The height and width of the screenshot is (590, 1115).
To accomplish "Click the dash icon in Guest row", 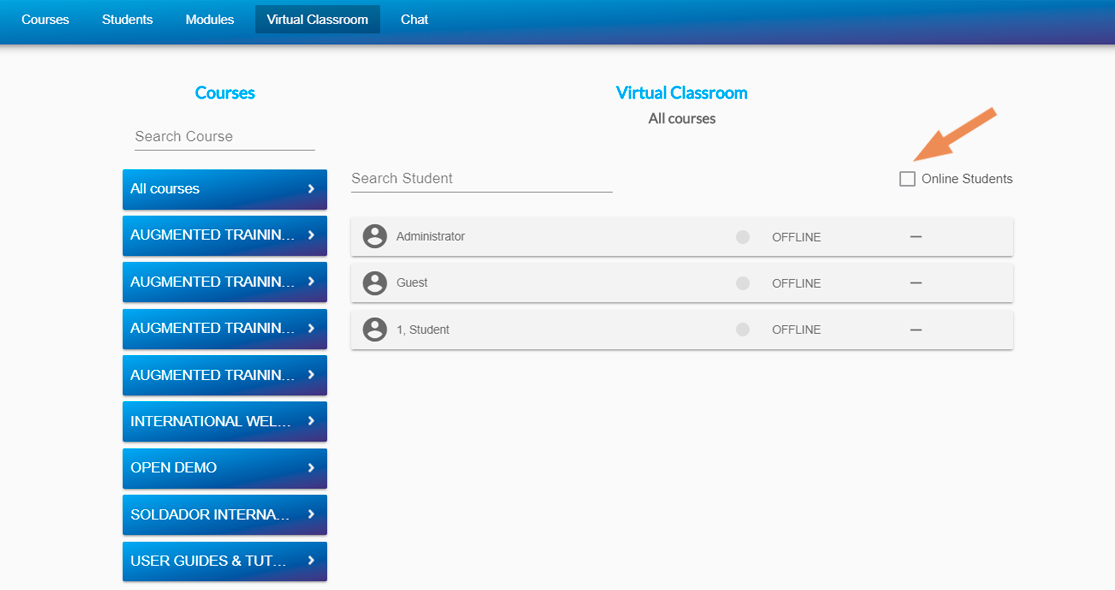I will (915, 283).
